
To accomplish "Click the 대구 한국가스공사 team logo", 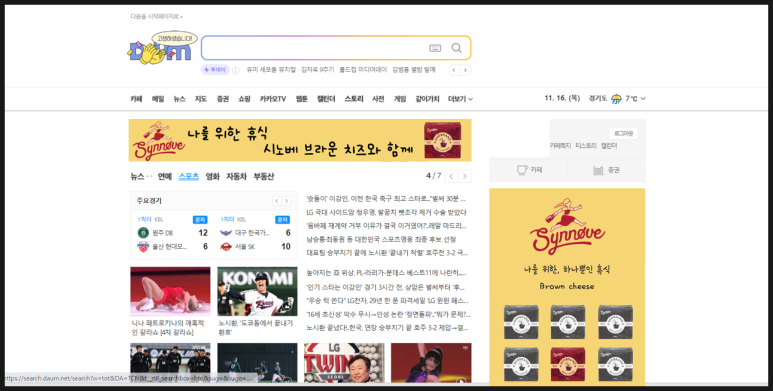I will (x=226, y=233).
